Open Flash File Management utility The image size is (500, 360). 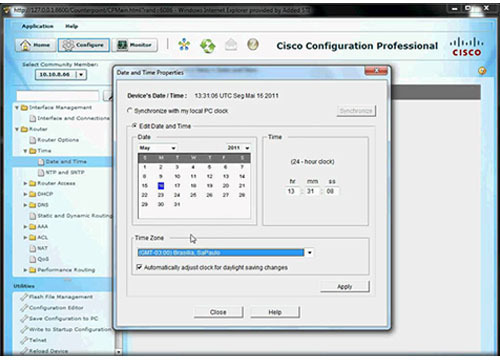[61, 297]
